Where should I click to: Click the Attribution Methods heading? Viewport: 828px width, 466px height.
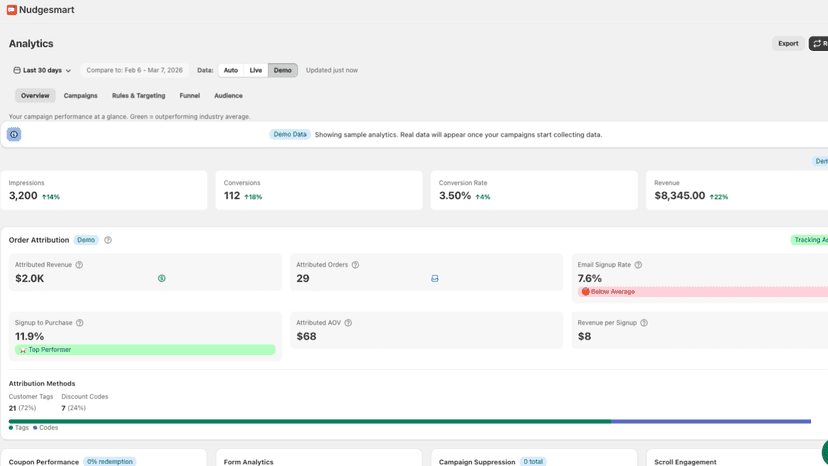click(42, 384)
